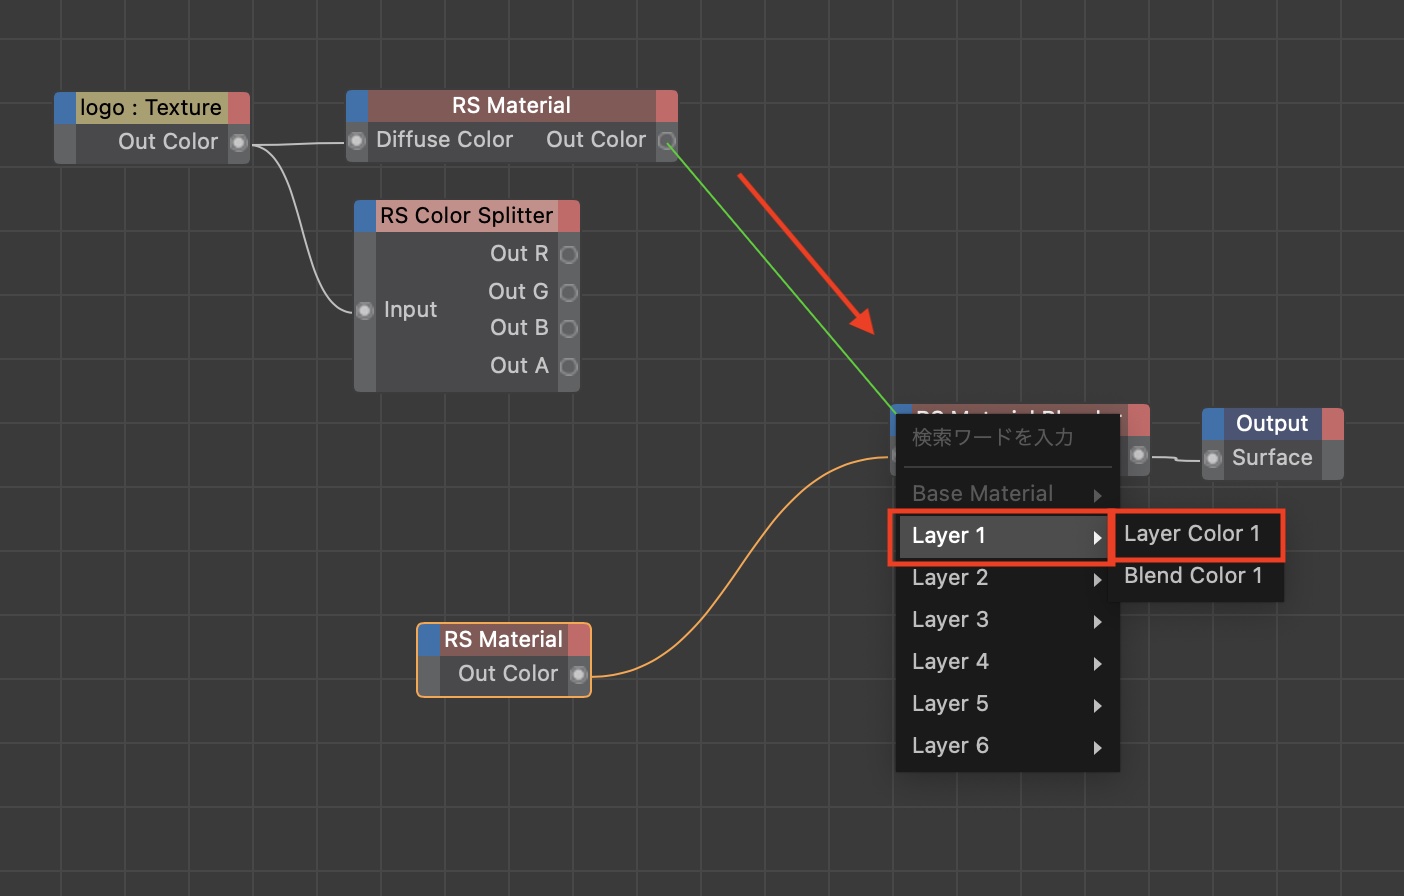Screen dimensions: 1404x896
Task: Click Out B port on Color Splitter
Action: click(x=569, y=329)
